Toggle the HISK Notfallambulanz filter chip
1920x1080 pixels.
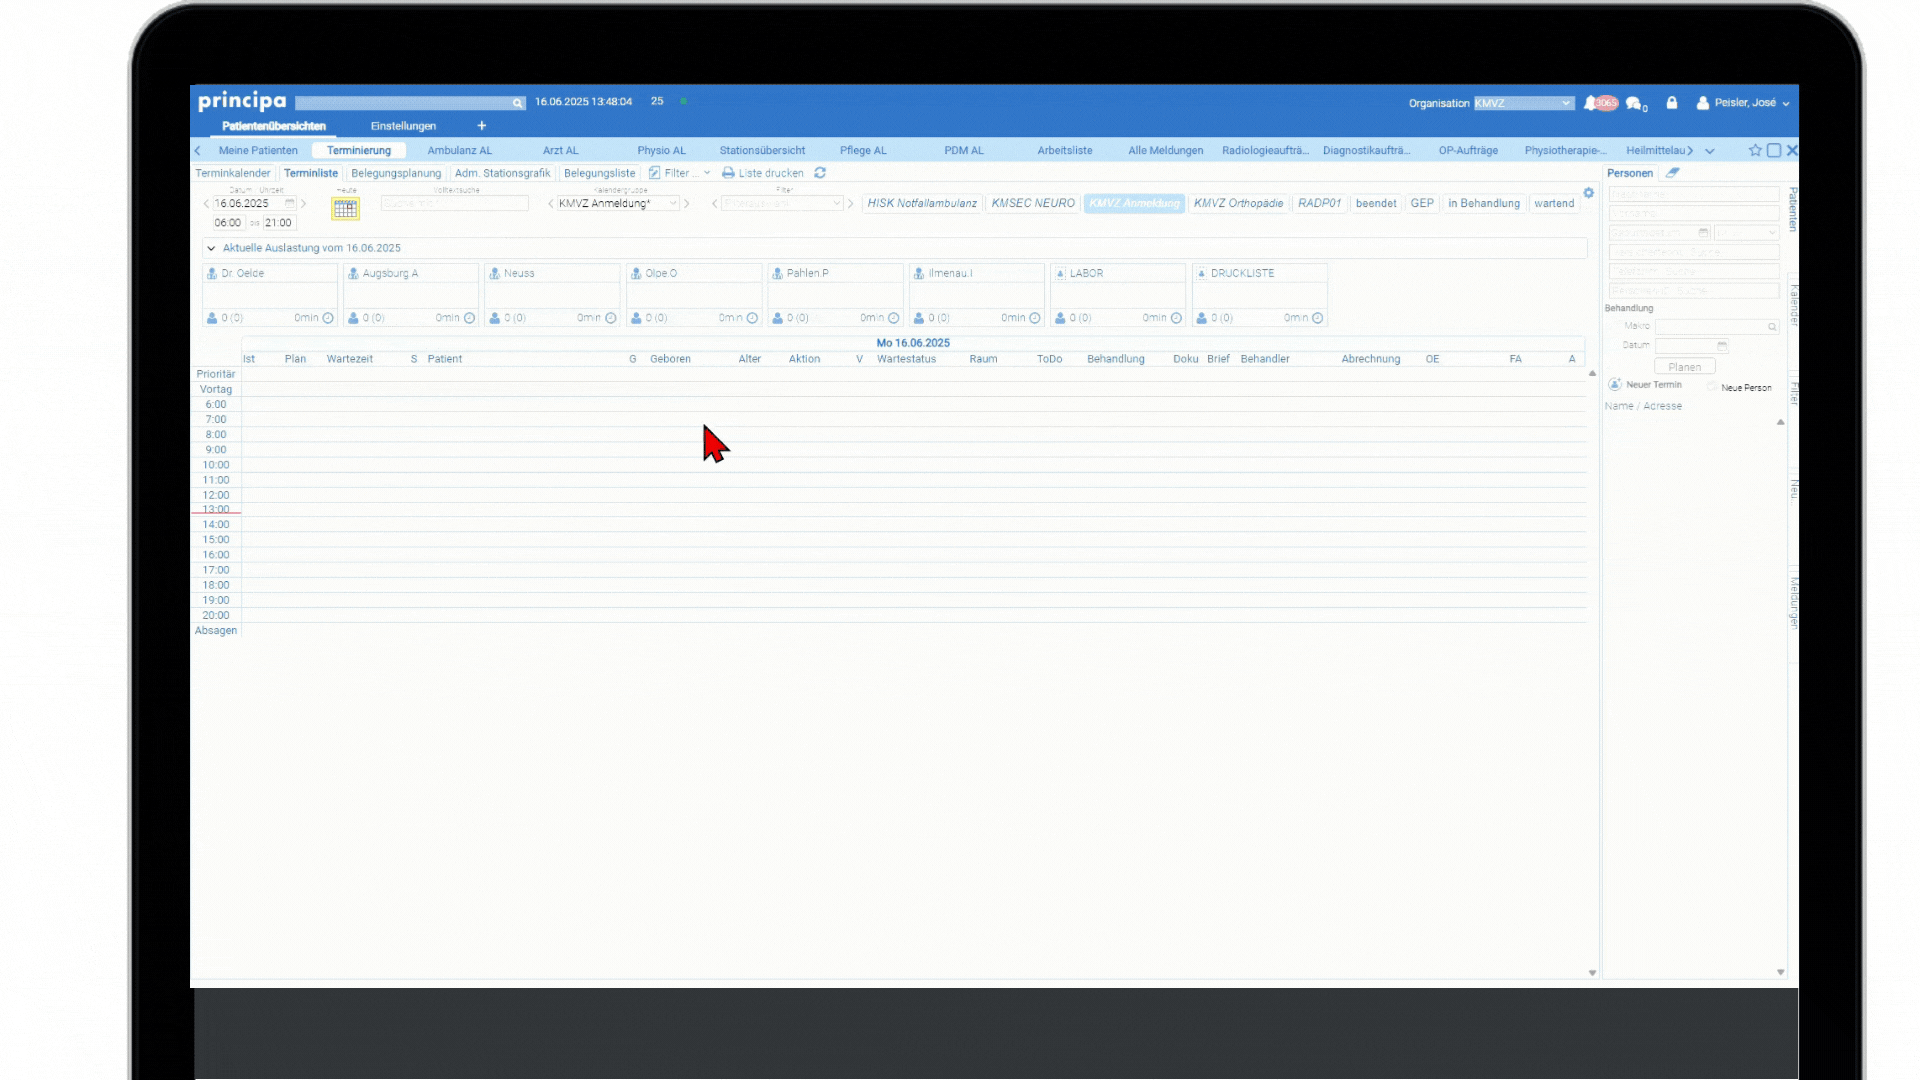(x=922, y=203)
